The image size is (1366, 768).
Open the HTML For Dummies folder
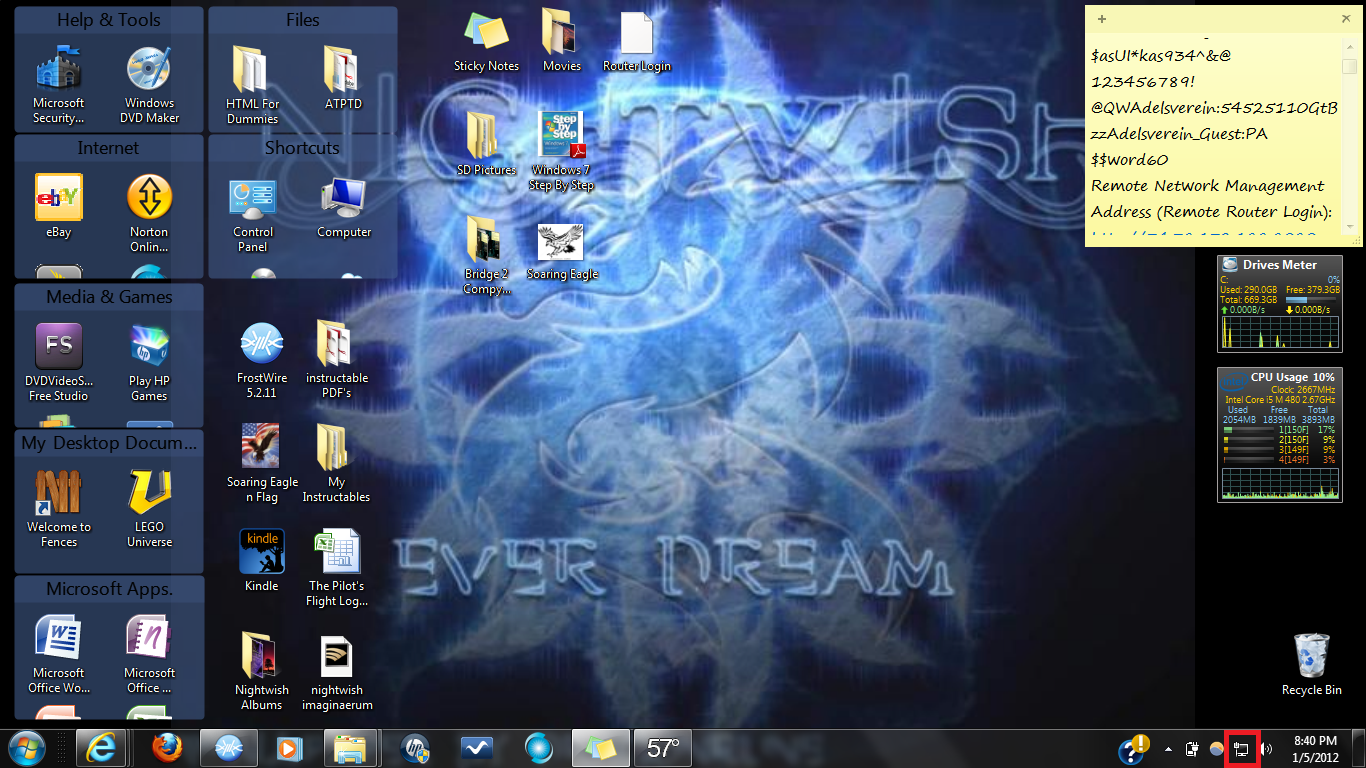pyautogui.click(x=252, y=85)
